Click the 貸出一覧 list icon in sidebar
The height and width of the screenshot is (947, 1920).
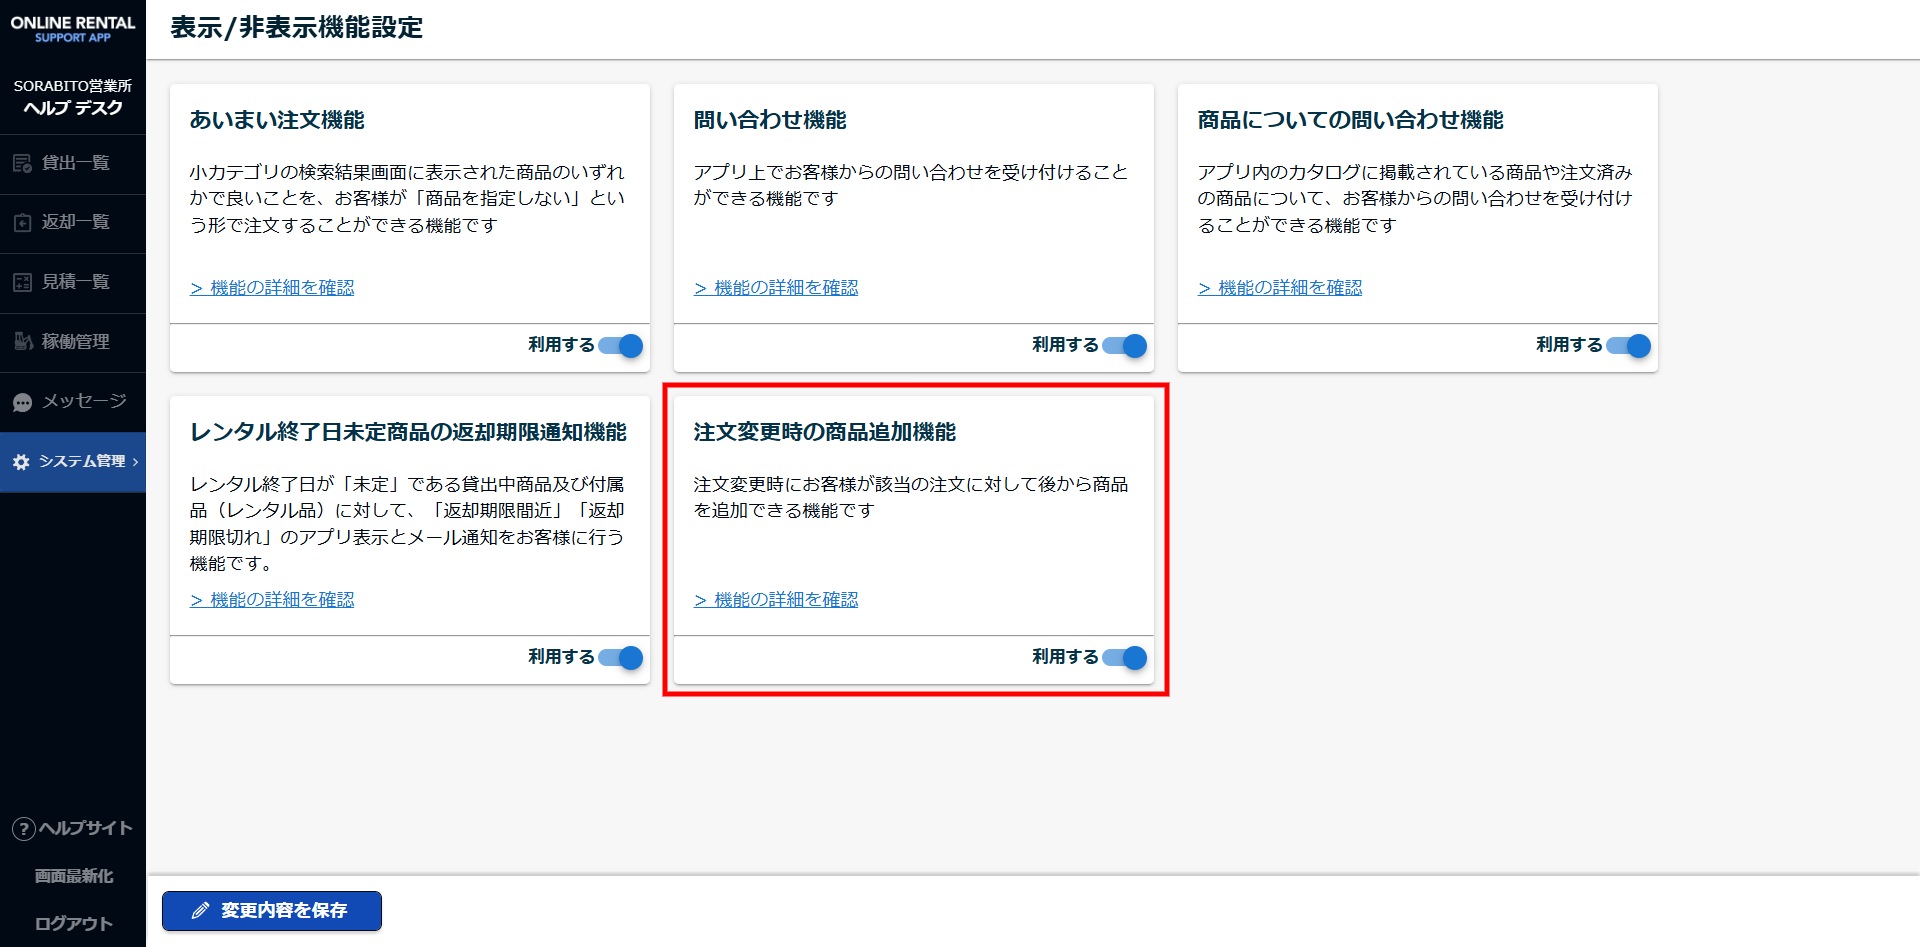22,164
